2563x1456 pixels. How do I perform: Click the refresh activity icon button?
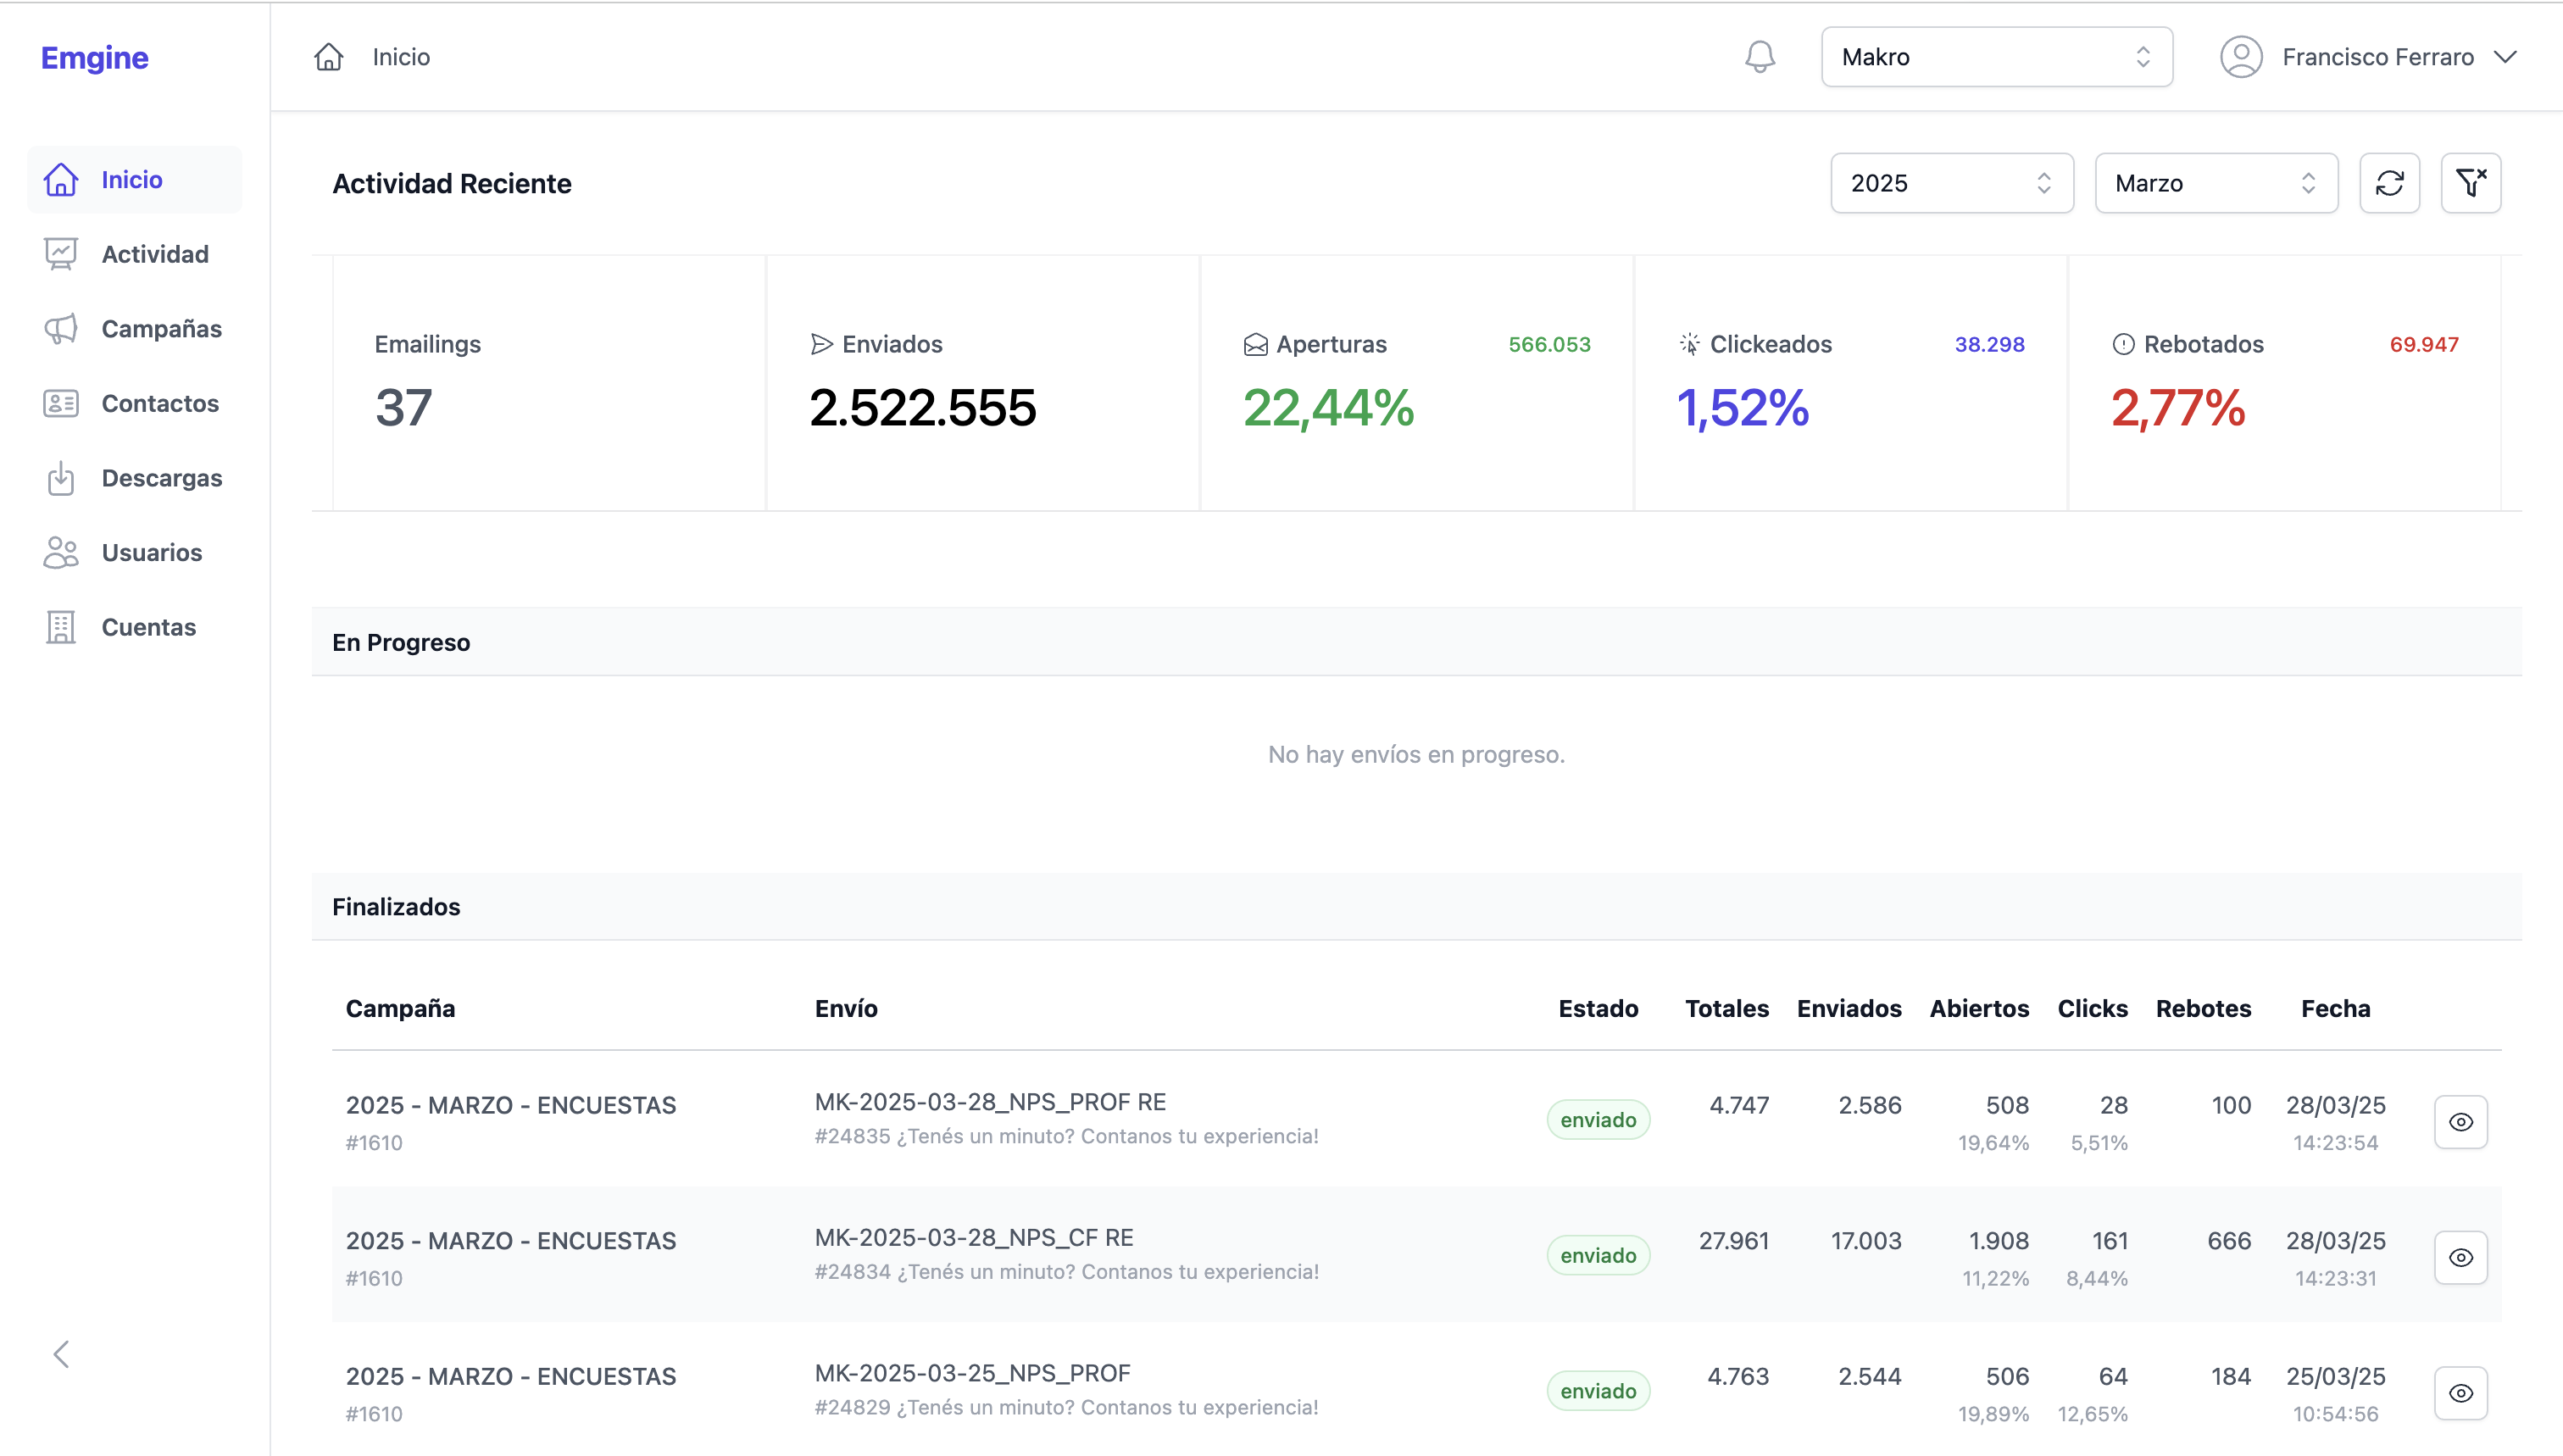[x=2389, y=183]
